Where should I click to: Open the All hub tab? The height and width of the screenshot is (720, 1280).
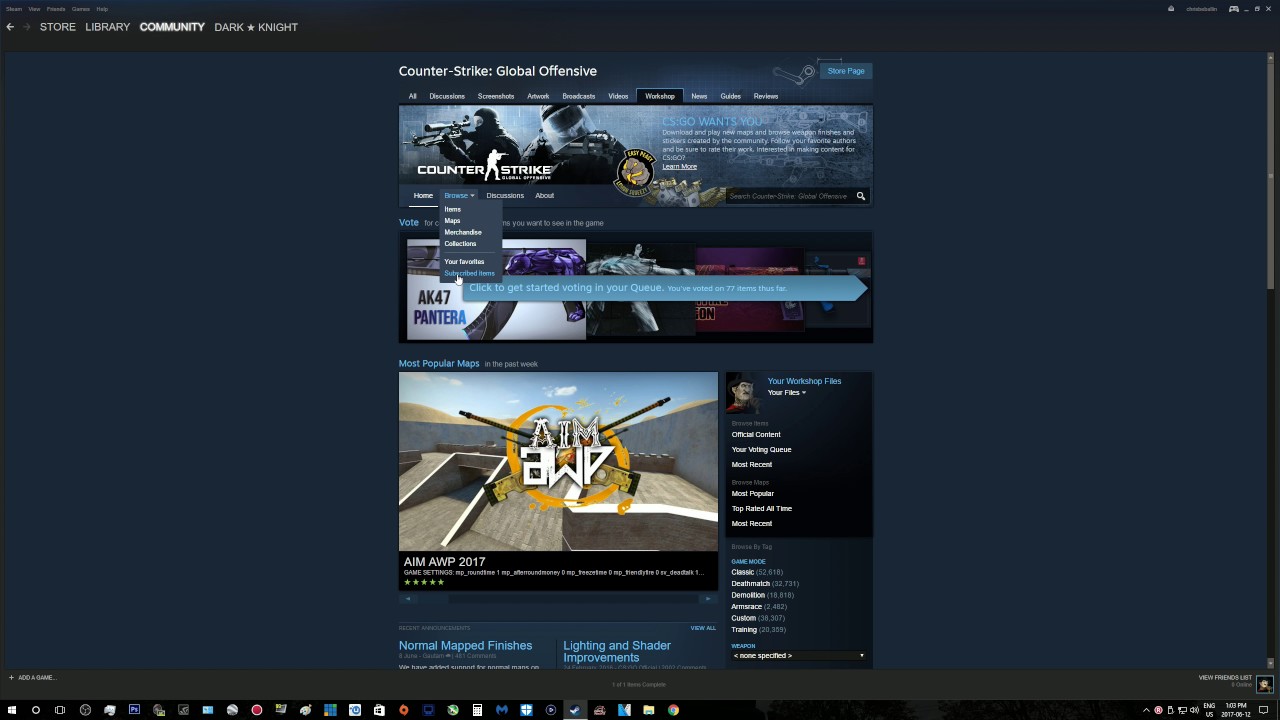coord(412,97)
